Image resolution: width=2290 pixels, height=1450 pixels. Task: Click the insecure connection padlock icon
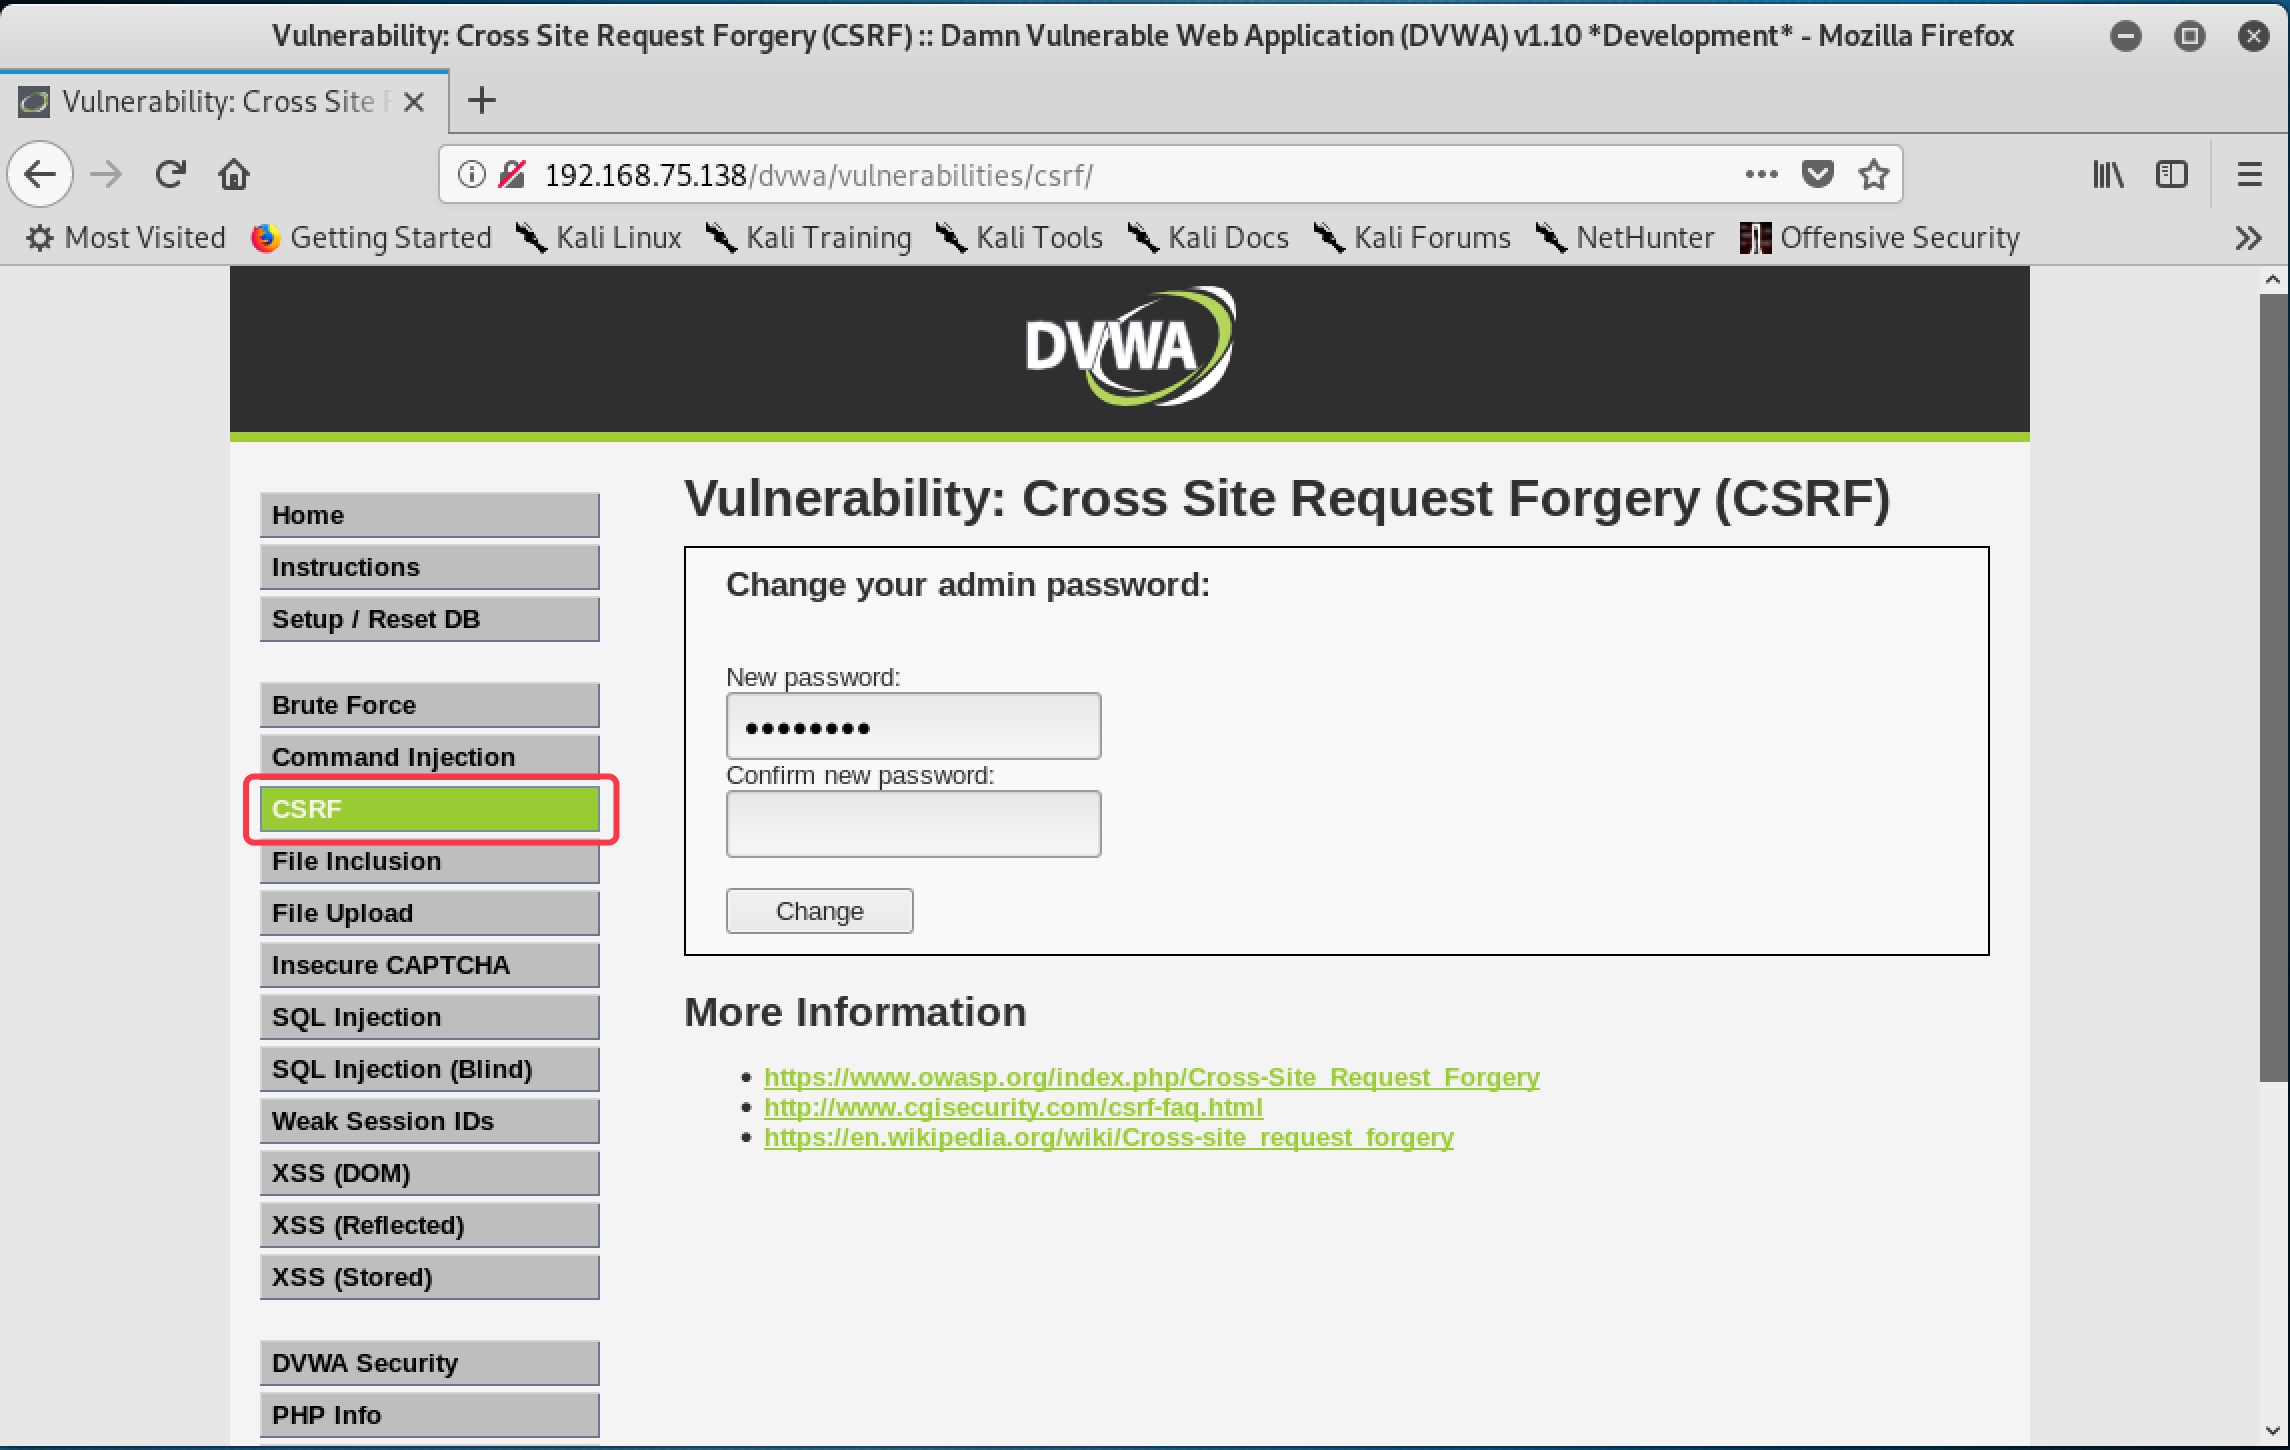(x=512, y=175)
